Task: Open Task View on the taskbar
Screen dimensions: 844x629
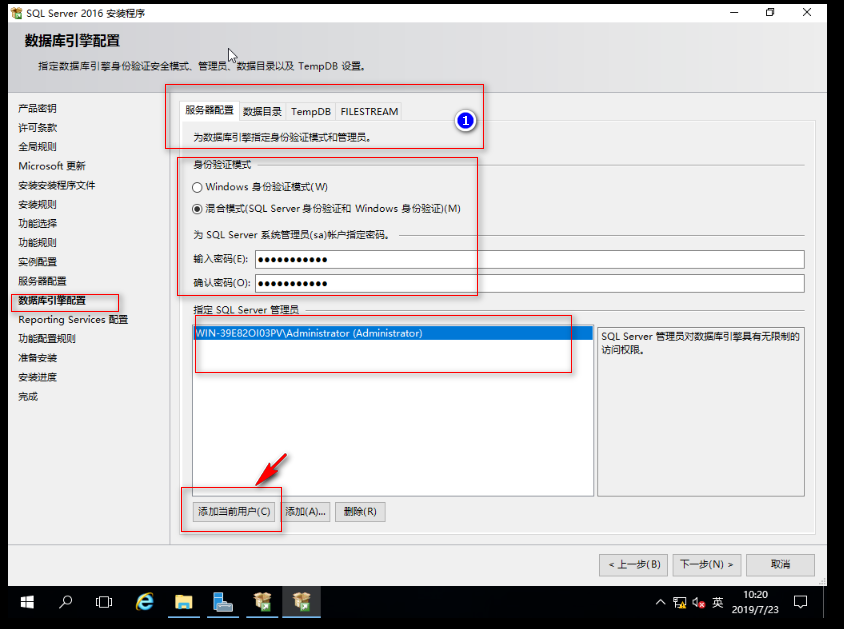Action: 104,602
